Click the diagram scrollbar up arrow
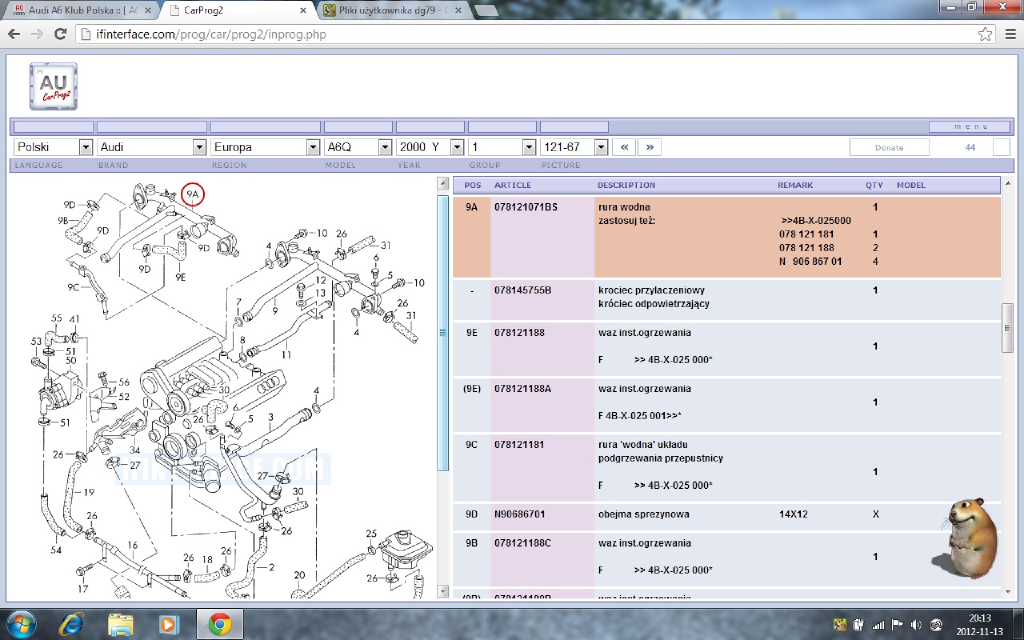Viewport: 1024px width, 640px height. 443,184
